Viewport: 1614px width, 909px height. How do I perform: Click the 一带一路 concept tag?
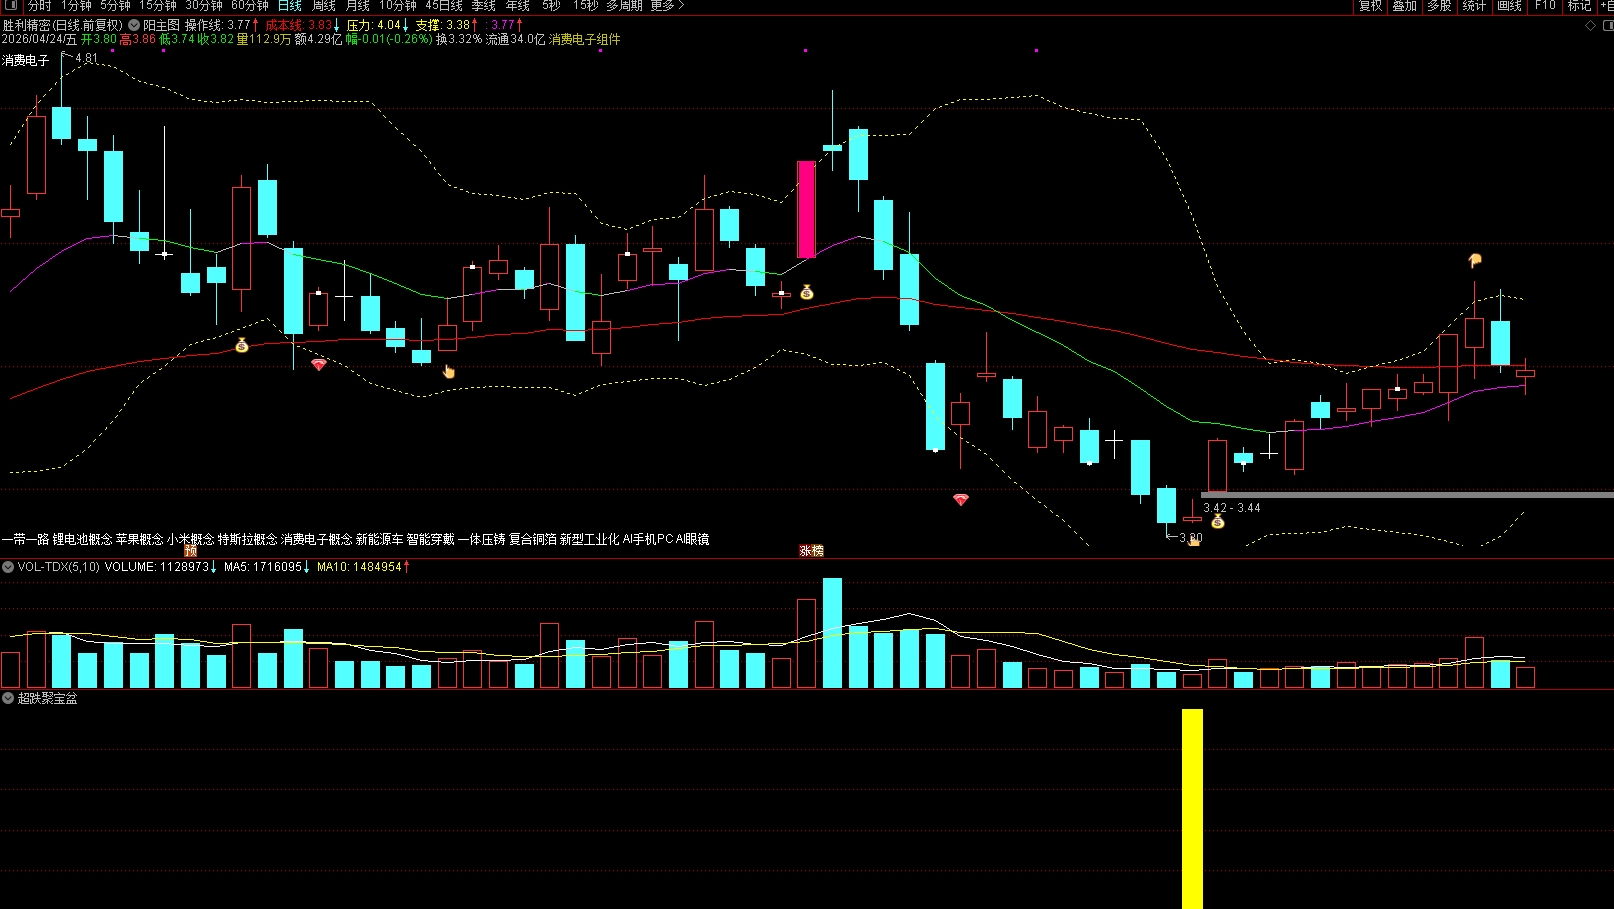click(x=25, y=539)
